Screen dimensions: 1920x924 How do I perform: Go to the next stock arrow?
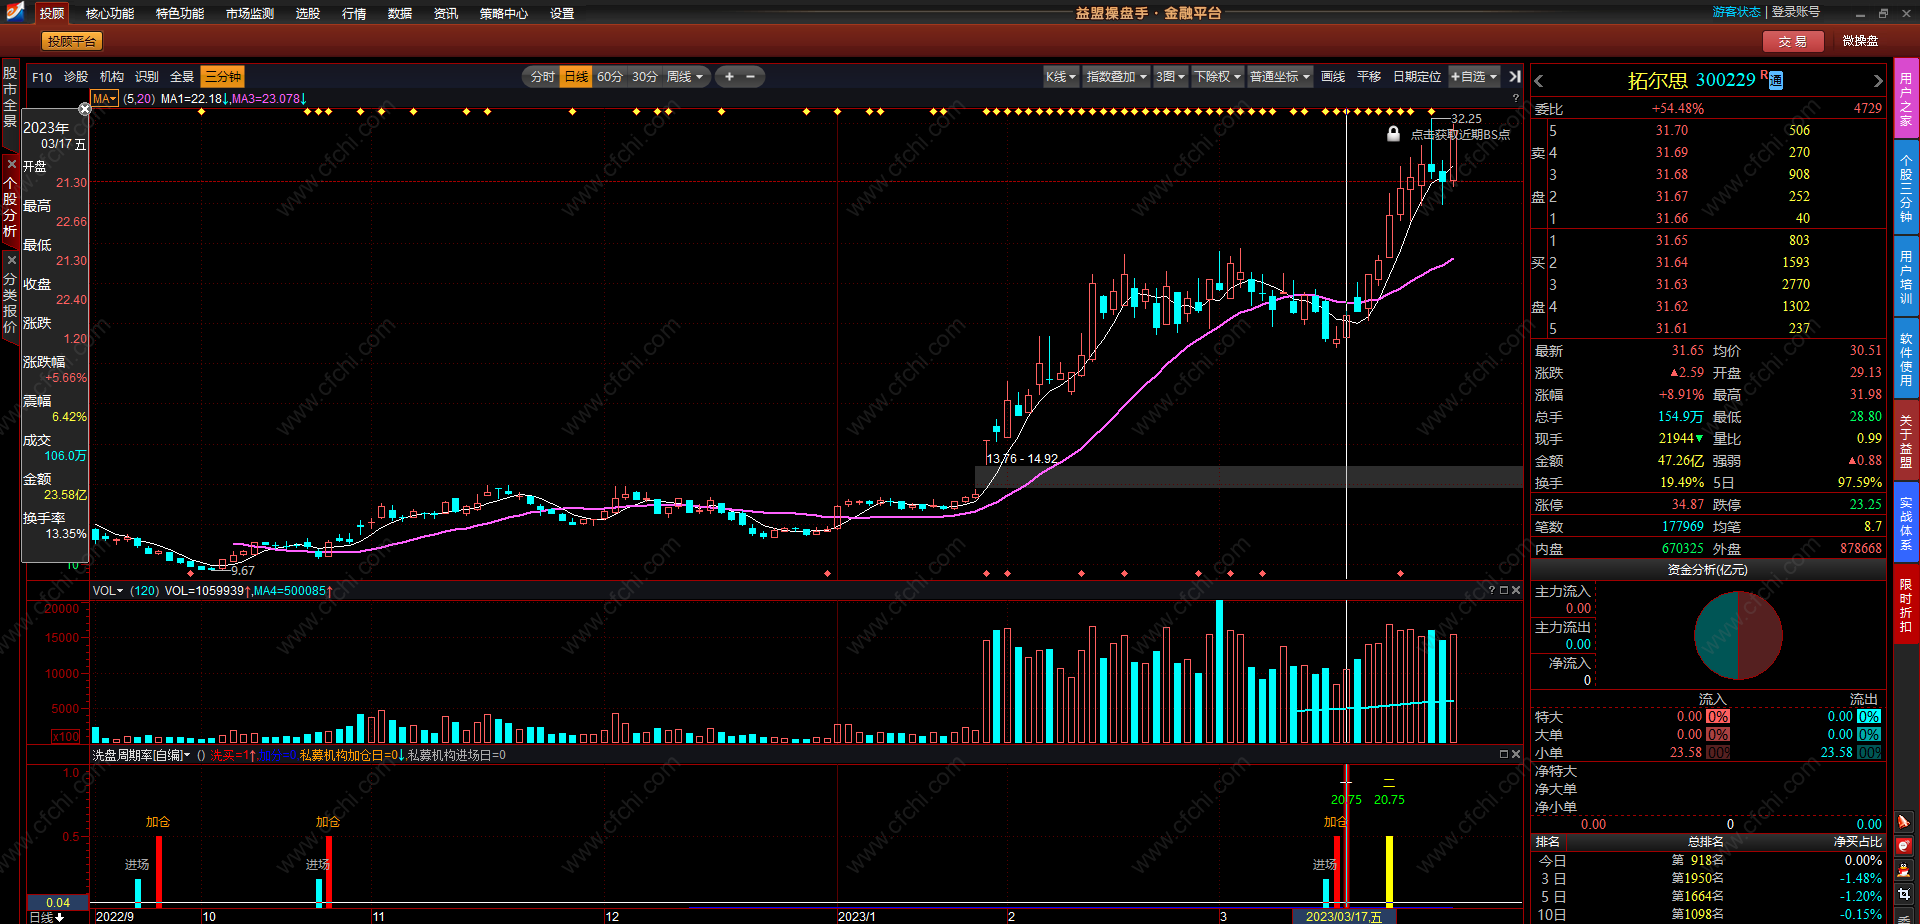(x=1877, y=81)
